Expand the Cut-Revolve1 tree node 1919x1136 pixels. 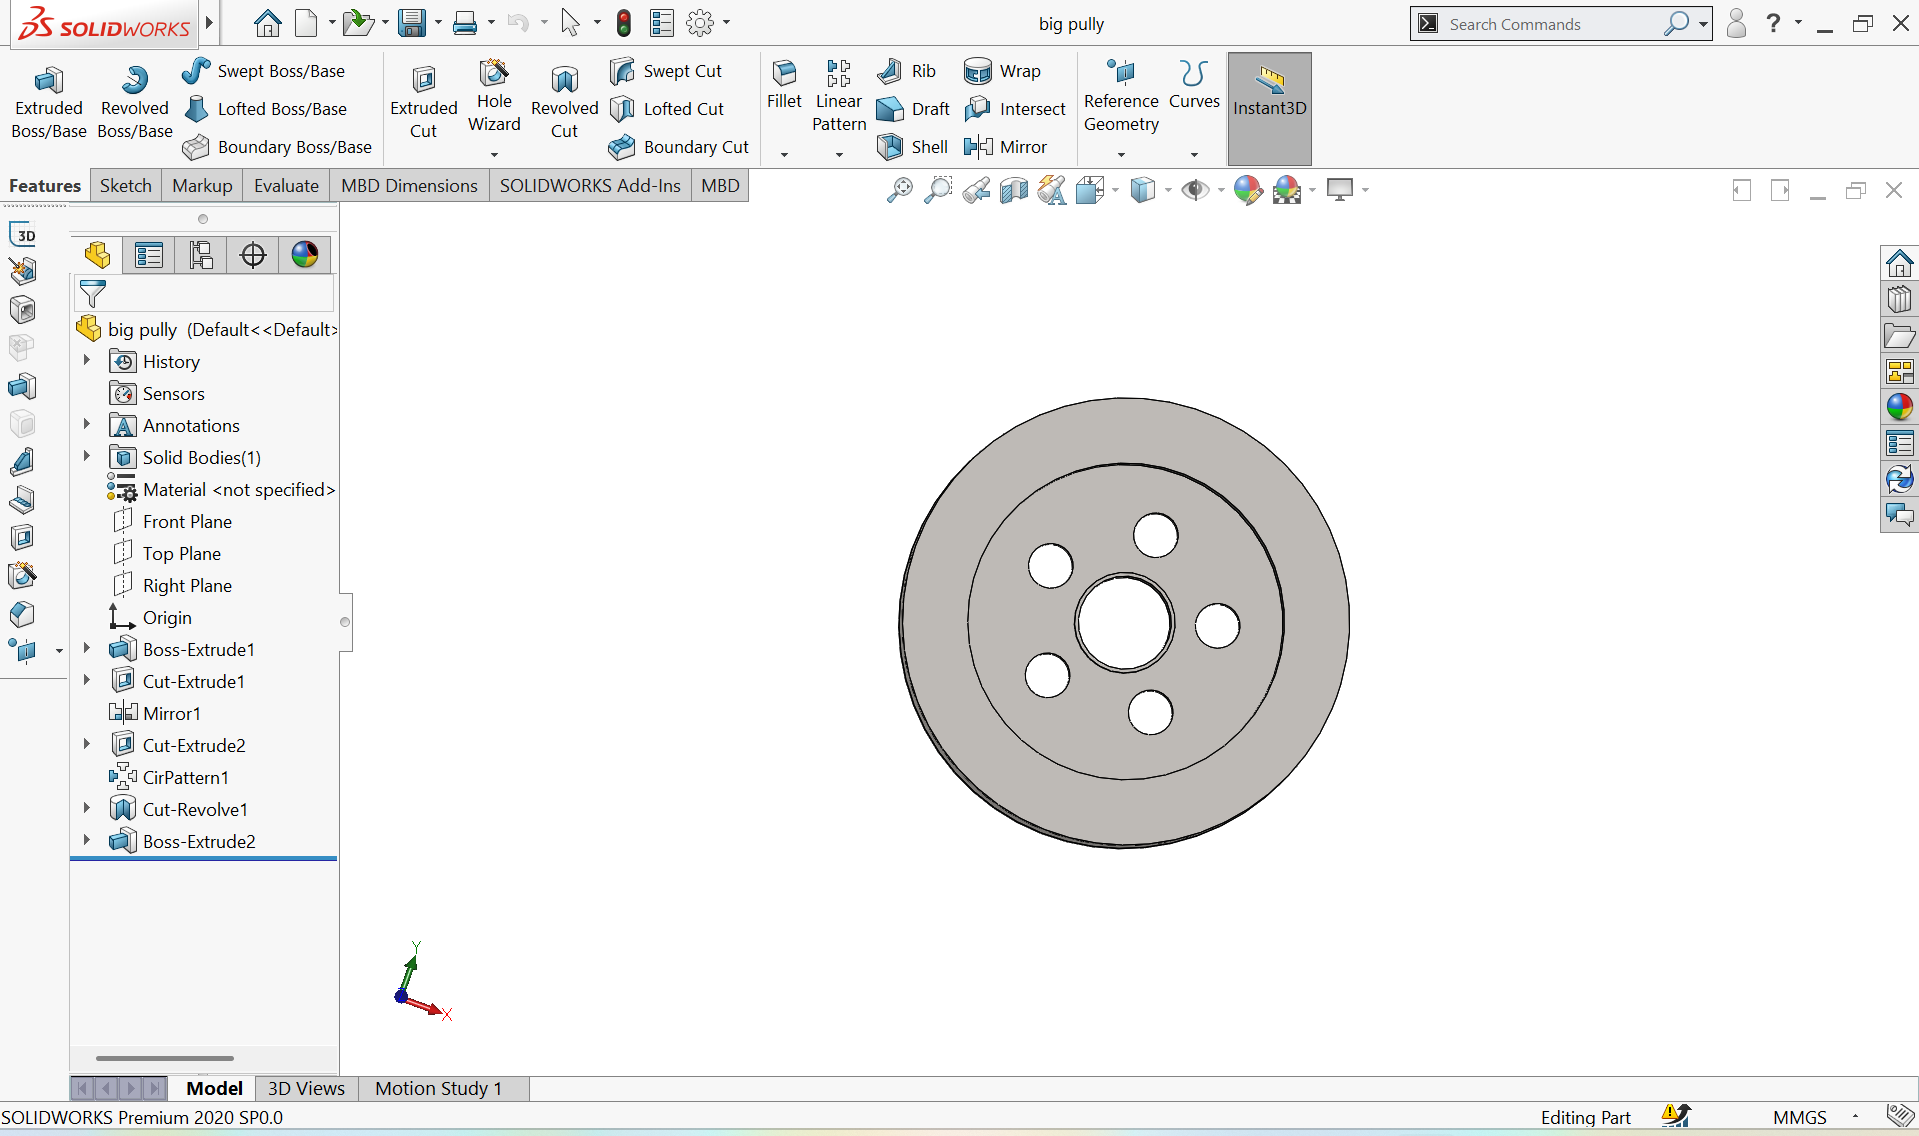[87, 809]
